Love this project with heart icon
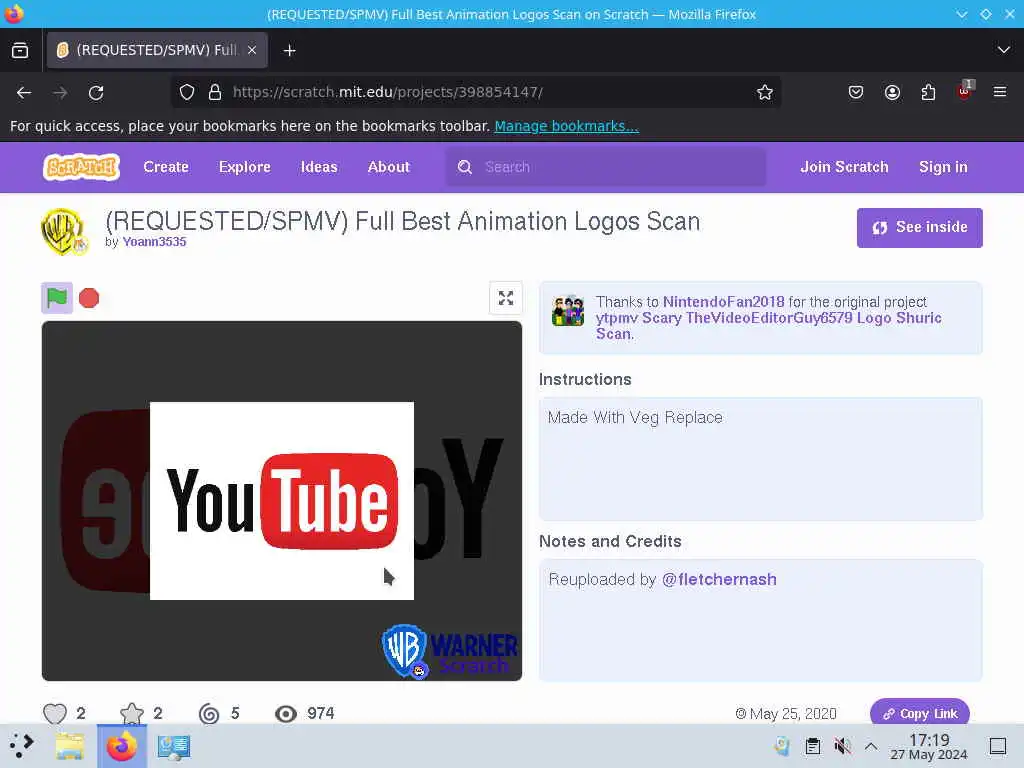This screenshot has height=768, width=1024. point(55,713)
